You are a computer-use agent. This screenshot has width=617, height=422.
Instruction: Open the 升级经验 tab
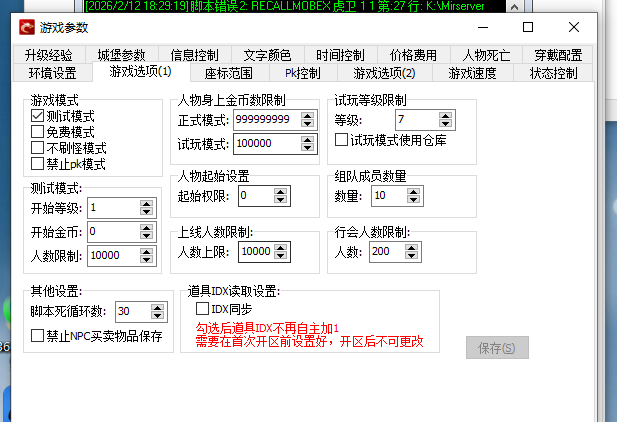[49, 55]
